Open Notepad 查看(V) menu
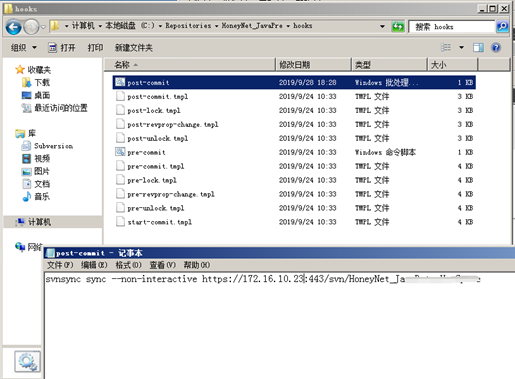The height and width of the screenshot is (379, 515). tap(162, 265)
